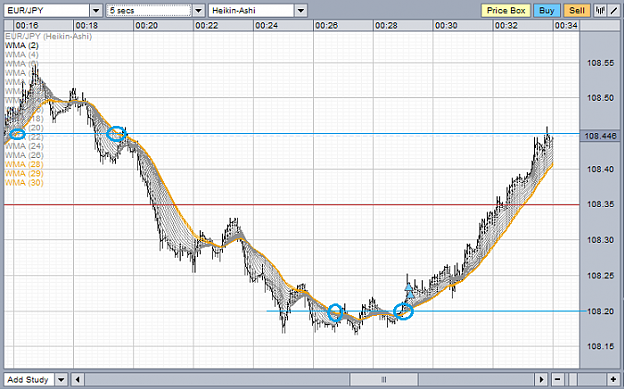Click the 00:32 time axis label
Viewport: 625px width, 390px height.
point(506,26)
